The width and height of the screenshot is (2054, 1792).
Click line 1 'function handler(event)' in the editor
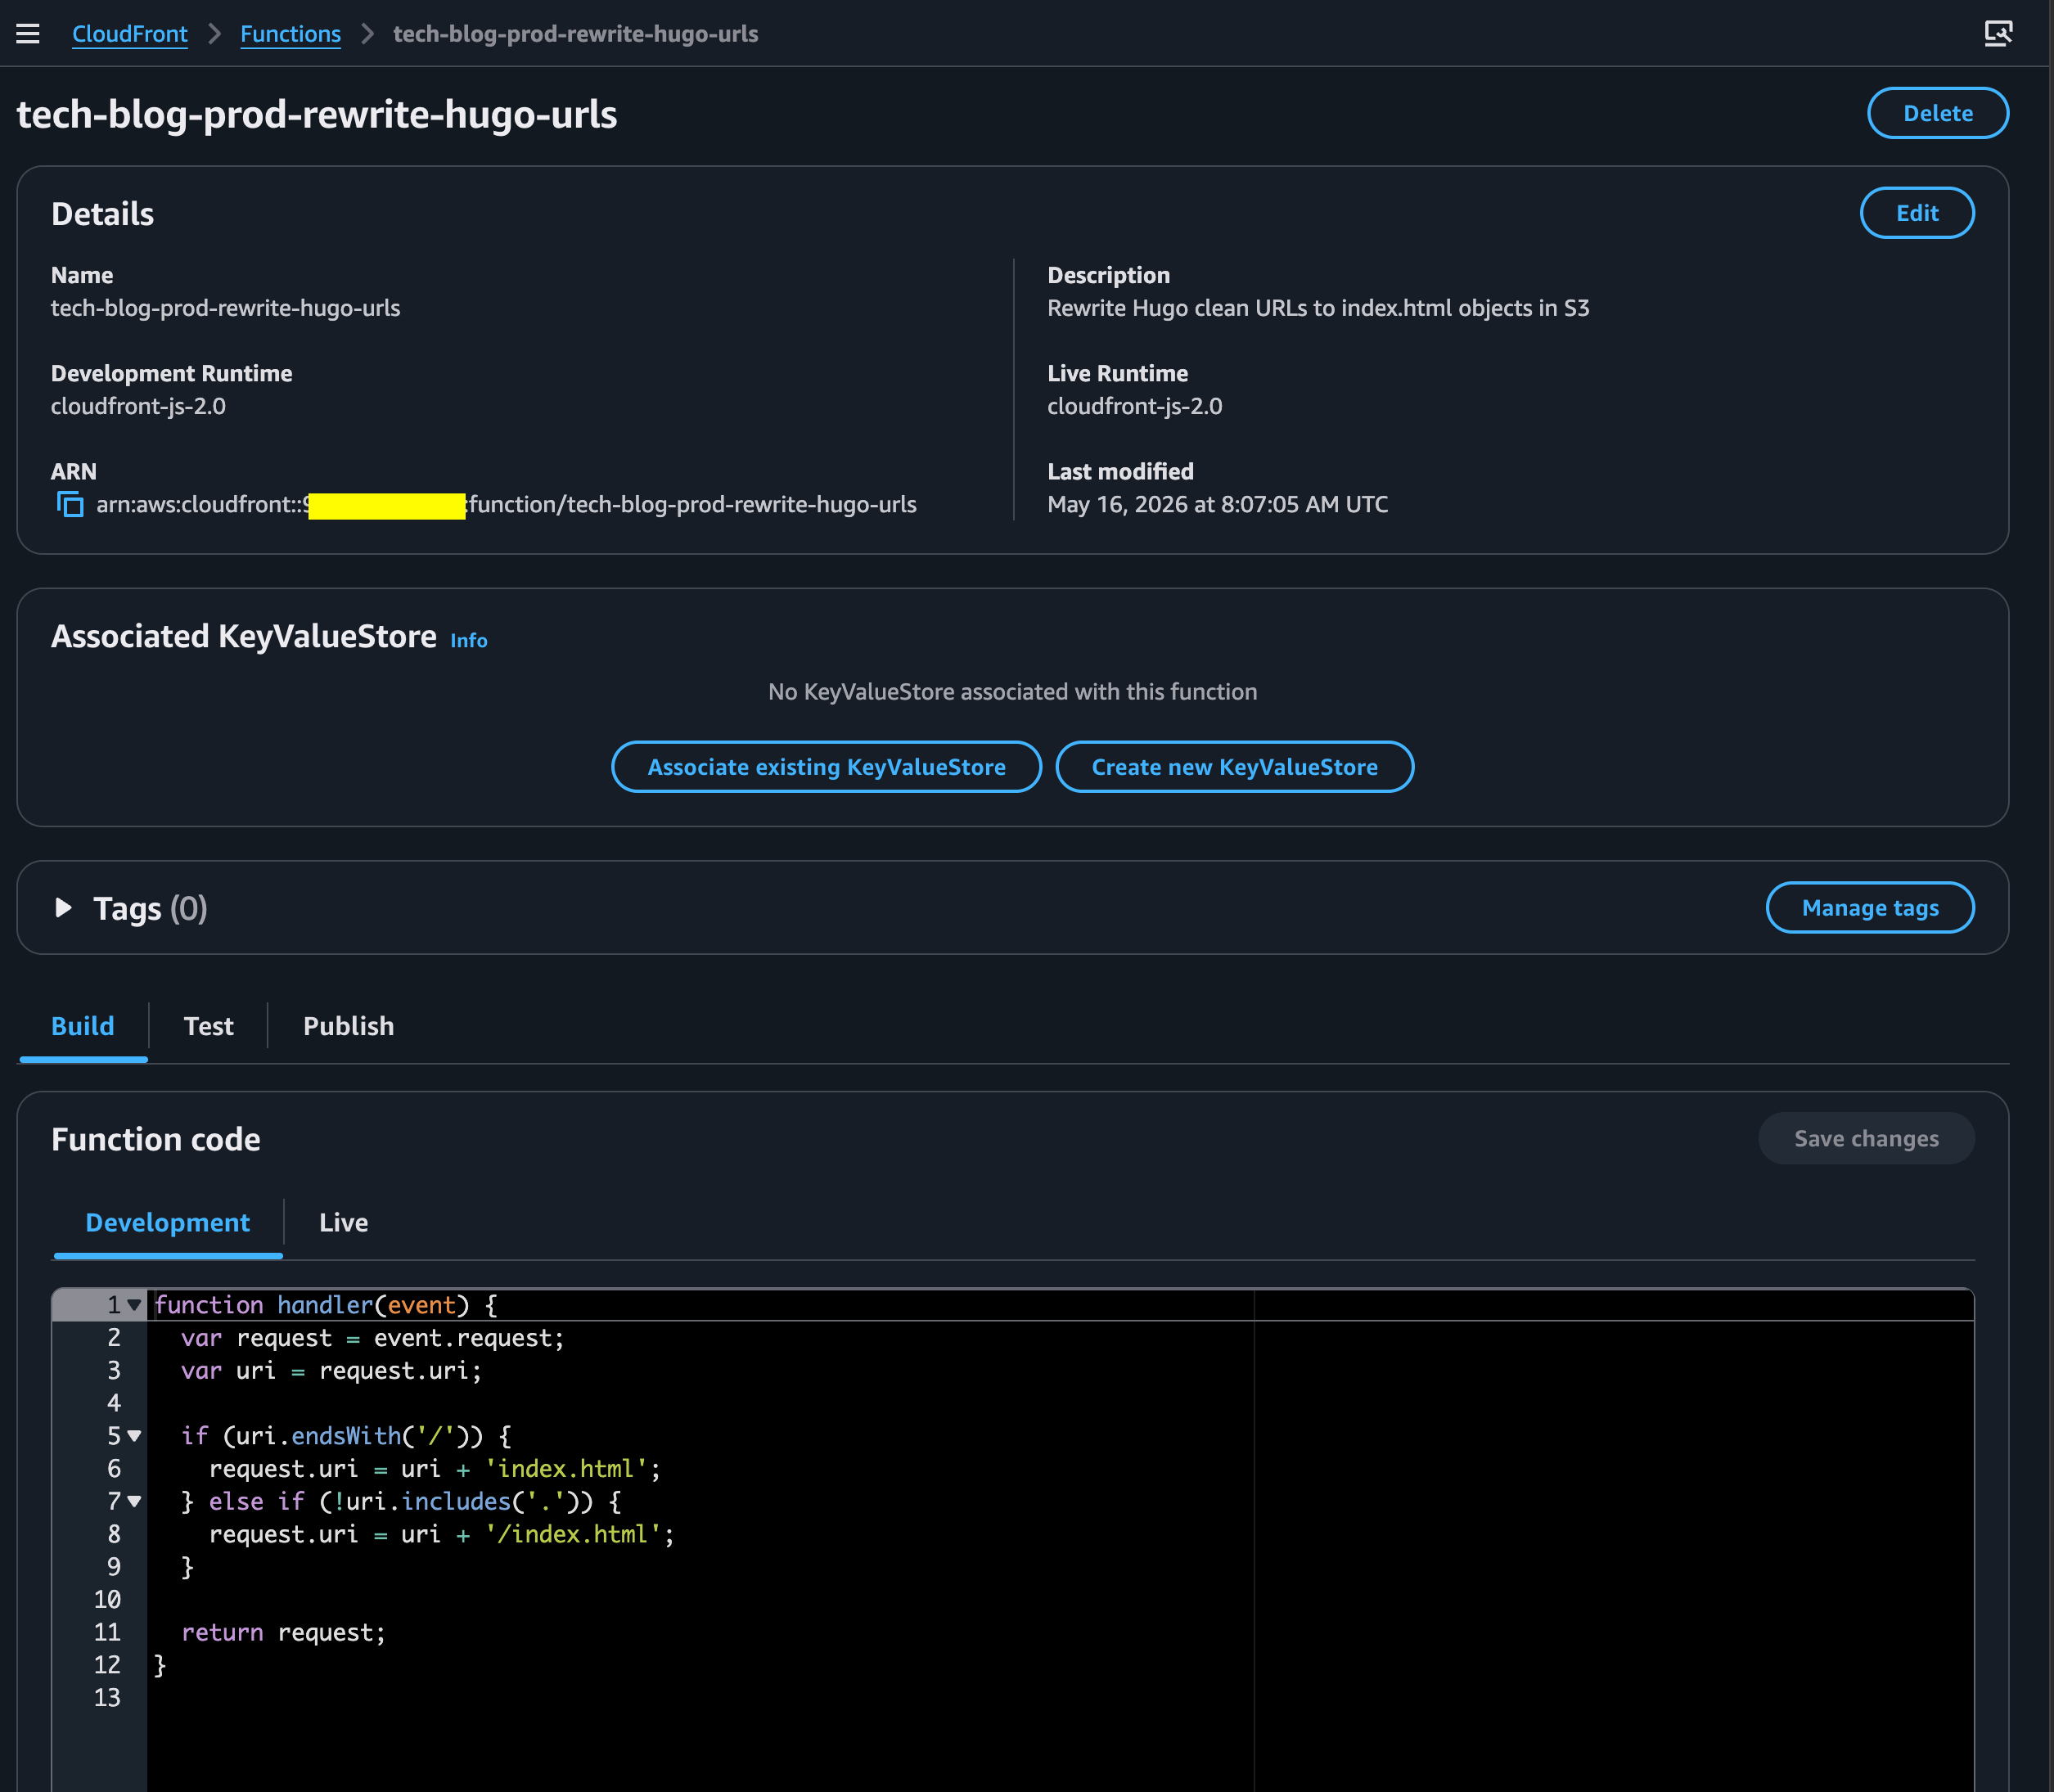[x=326, y=1305]
